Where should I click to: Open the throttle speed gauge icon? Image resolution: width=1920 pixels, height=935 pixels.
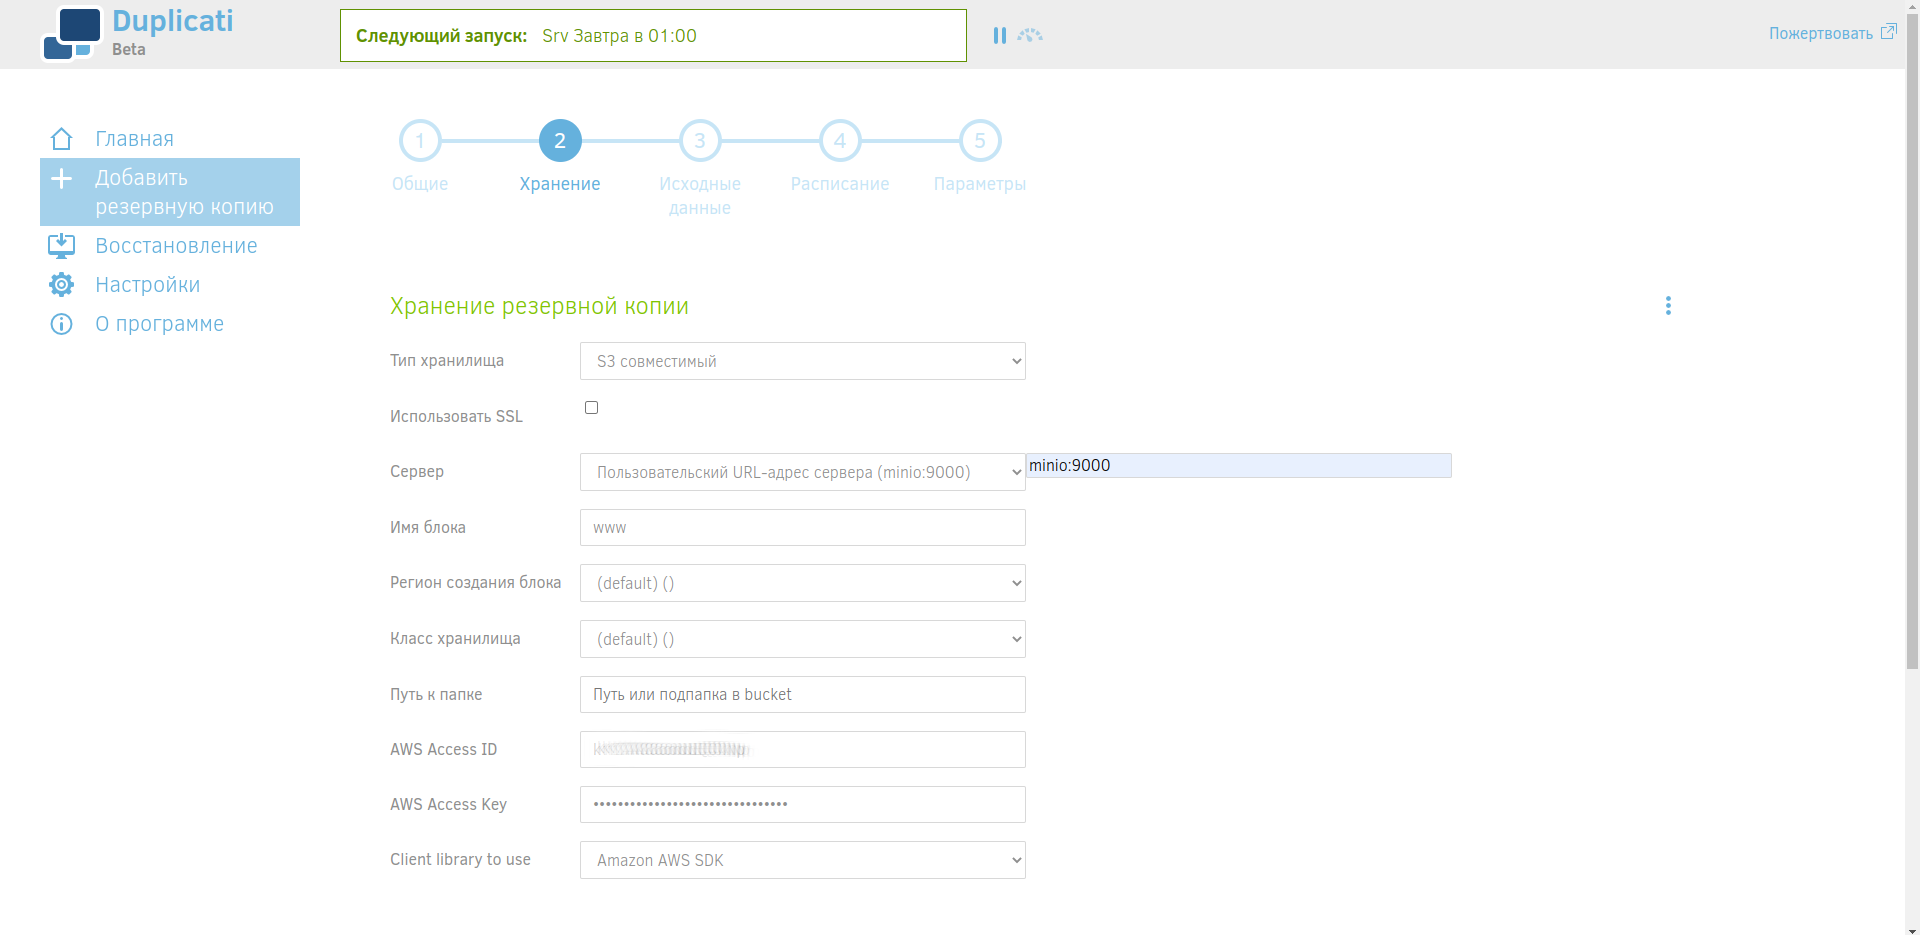(x=1030, y=35)
